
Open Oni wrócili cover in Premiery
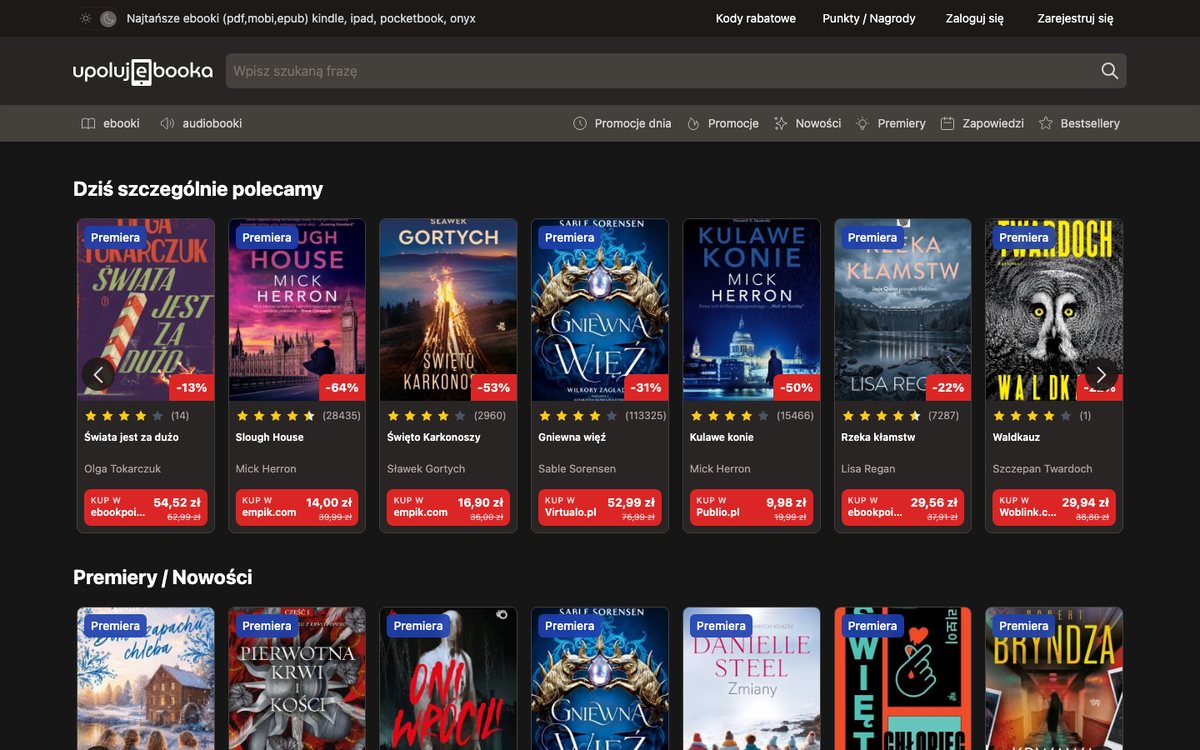point(448,679)
